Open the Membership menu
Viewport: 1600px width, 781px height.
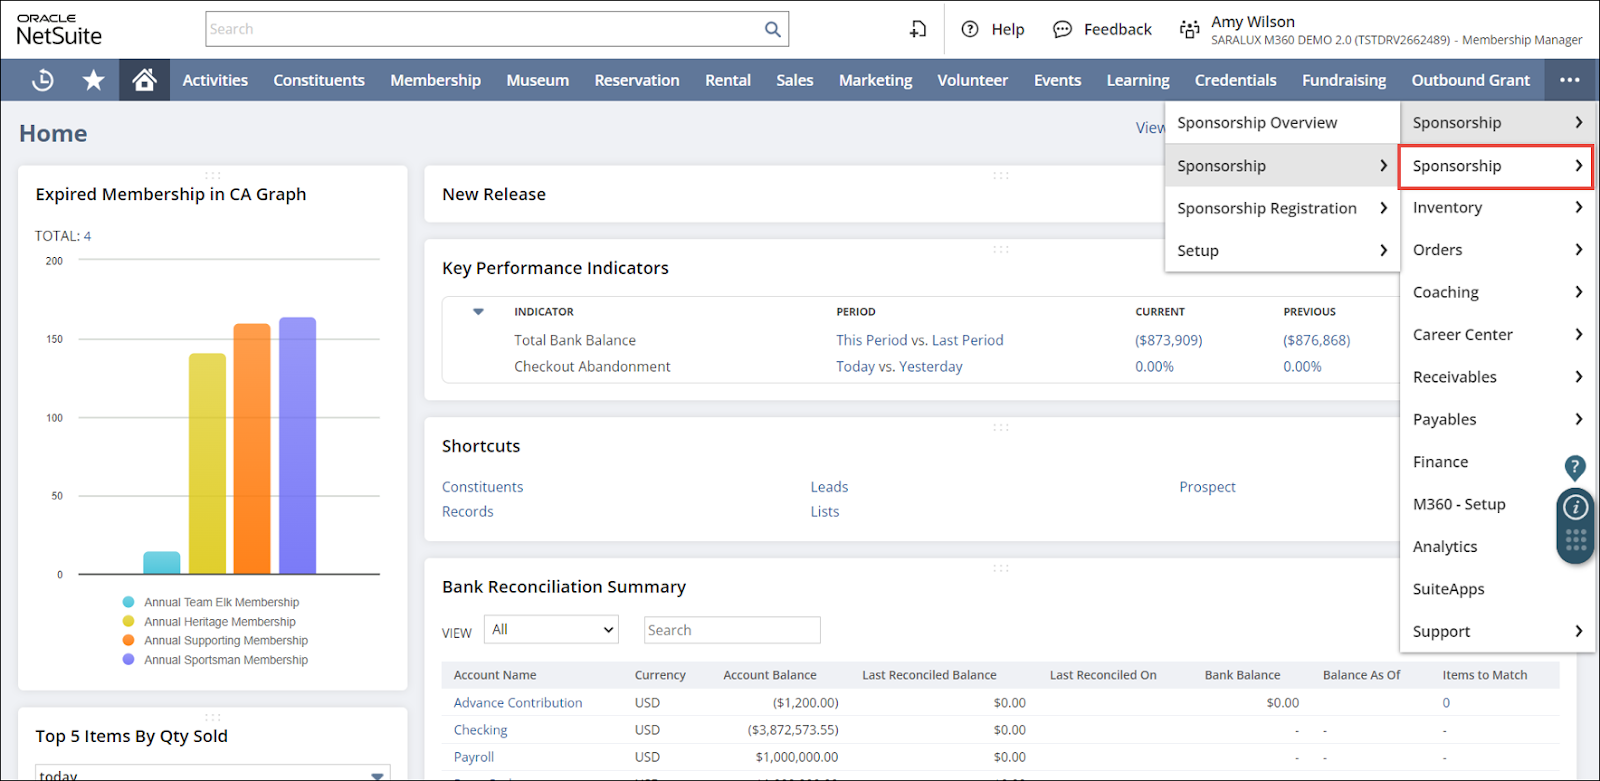435,80
